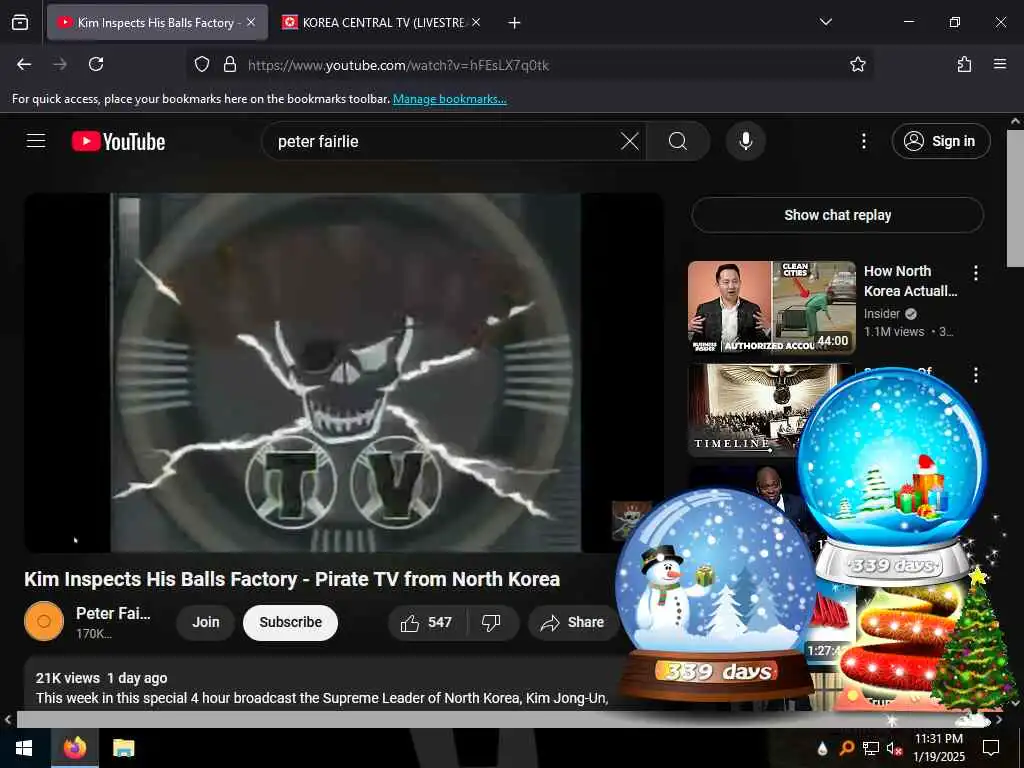Image resolution: width=1024 pixels, height=768 pixels.
Task: Open the Timeline documentary thumbnail
Action: point(744,409)
